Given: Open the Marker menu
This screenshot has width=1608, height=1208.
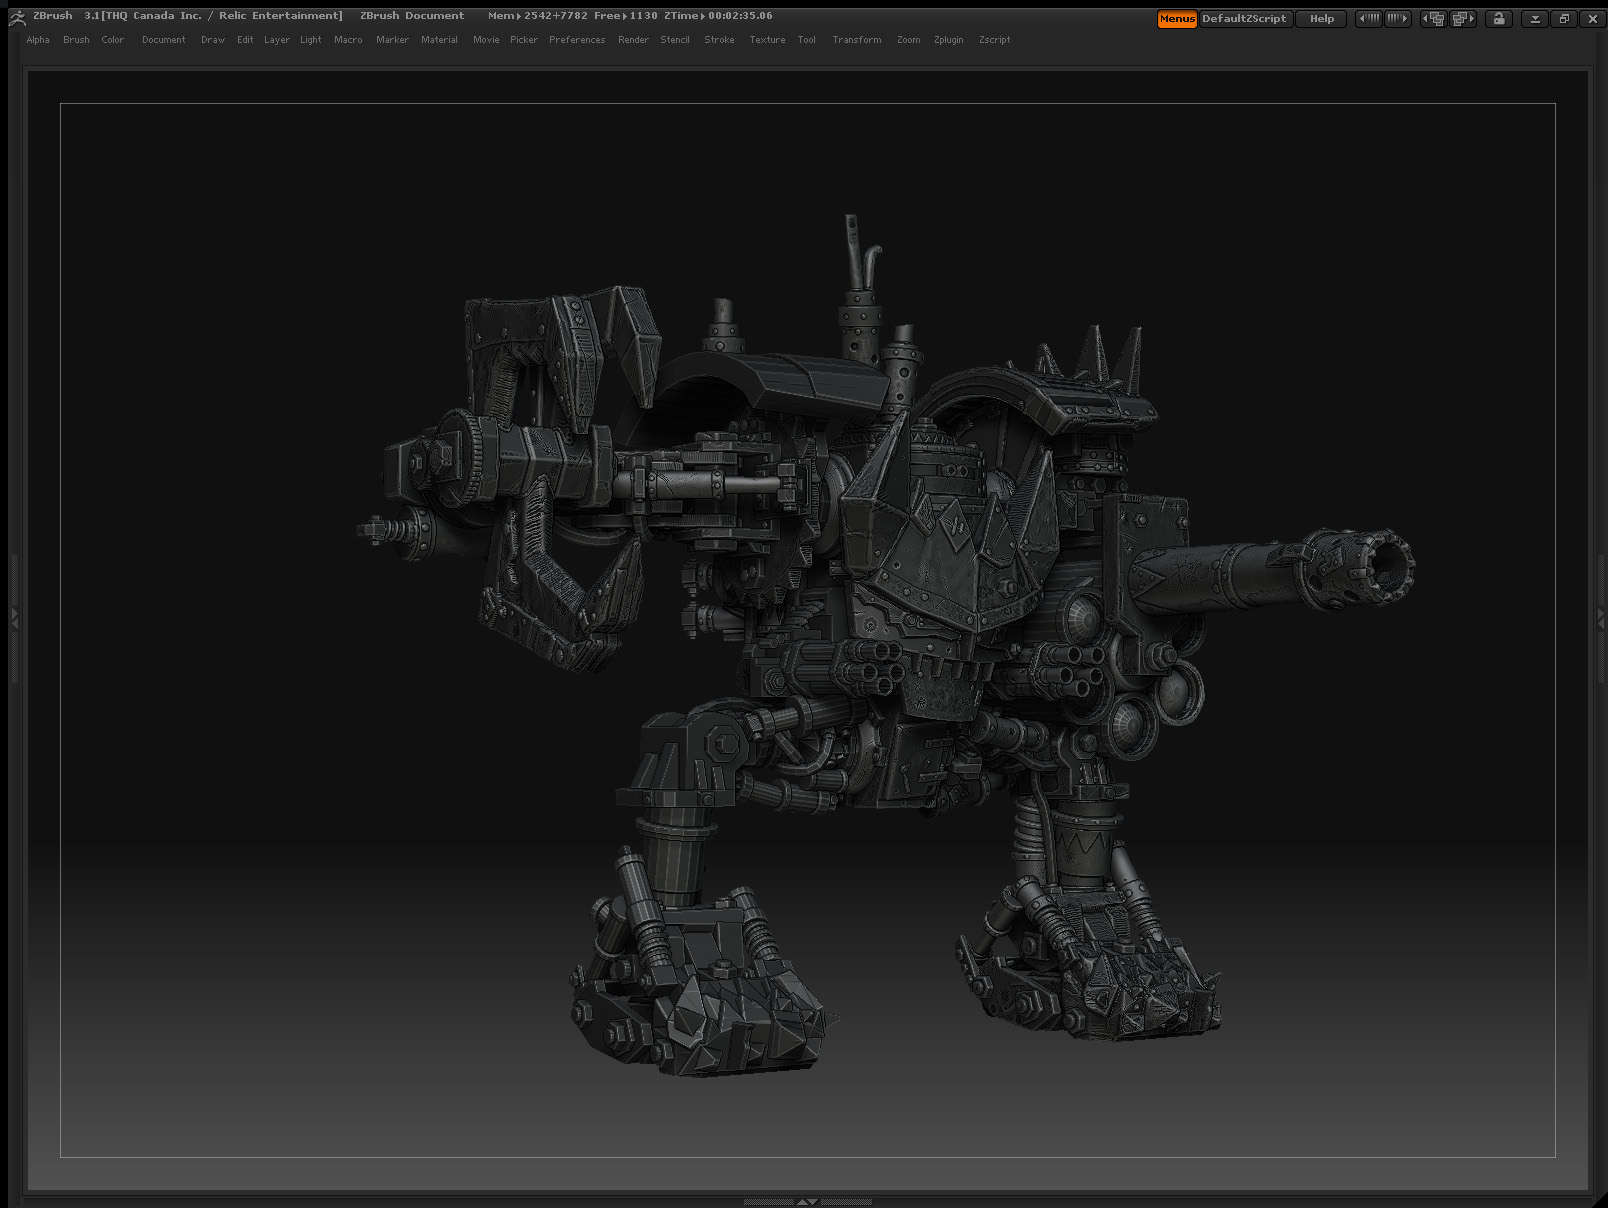Looking at the screenshot, I should [393, 40].
